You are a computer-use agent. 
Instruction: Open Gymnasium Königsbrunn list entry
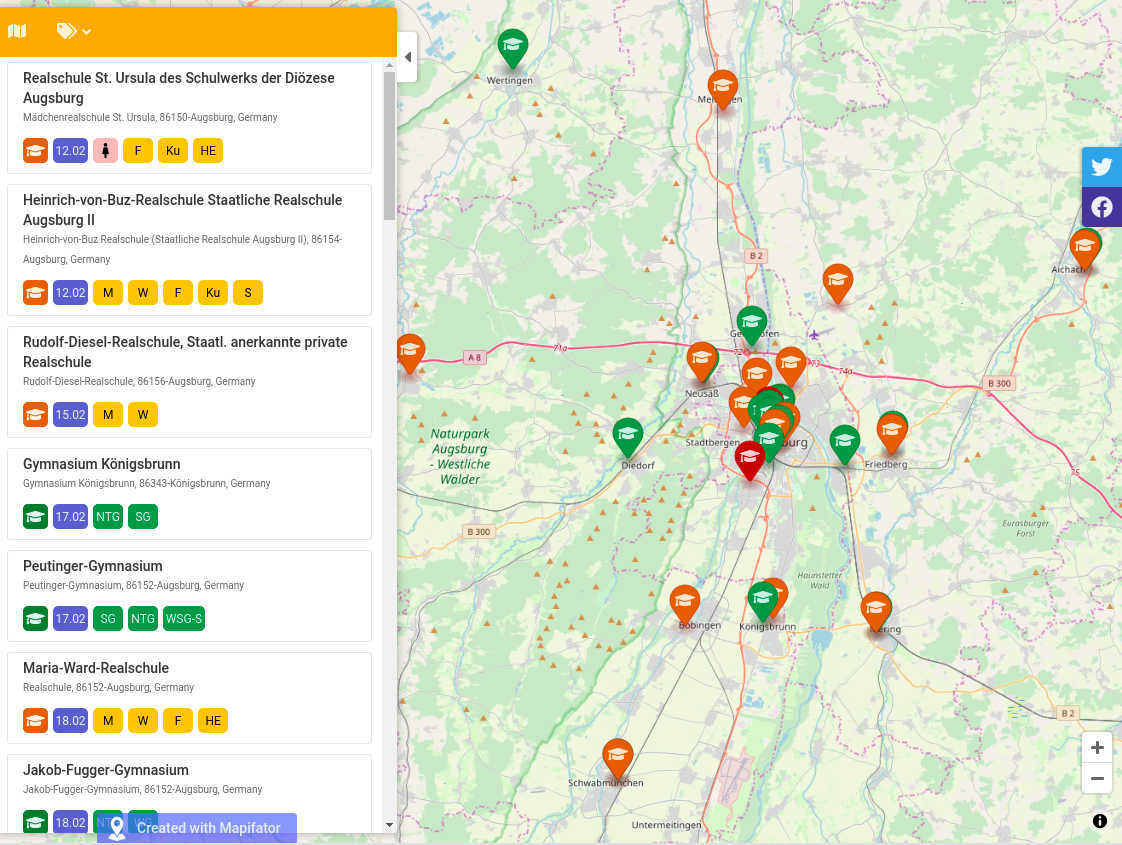coord(101,464)
